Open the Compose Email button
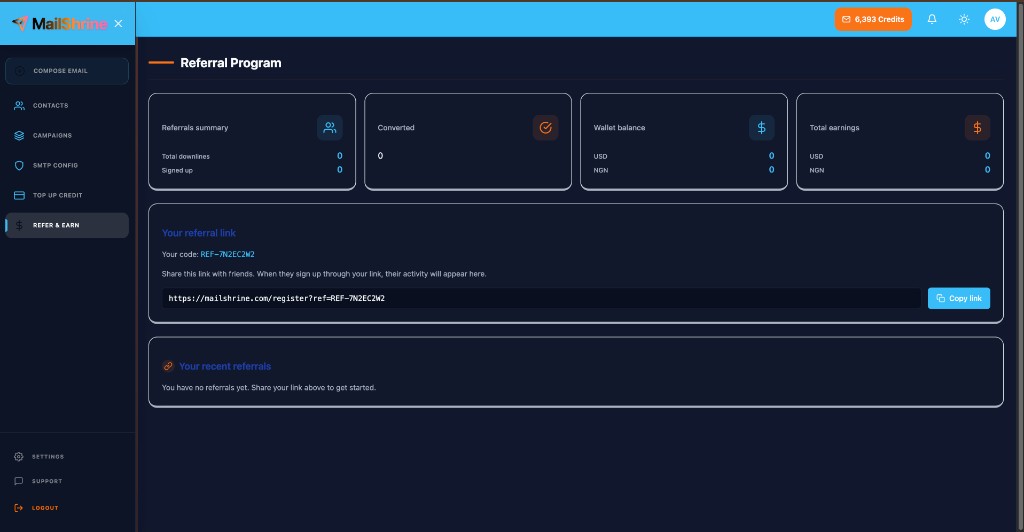Viewport: 1024px width, 532px height. click(67, 71)
